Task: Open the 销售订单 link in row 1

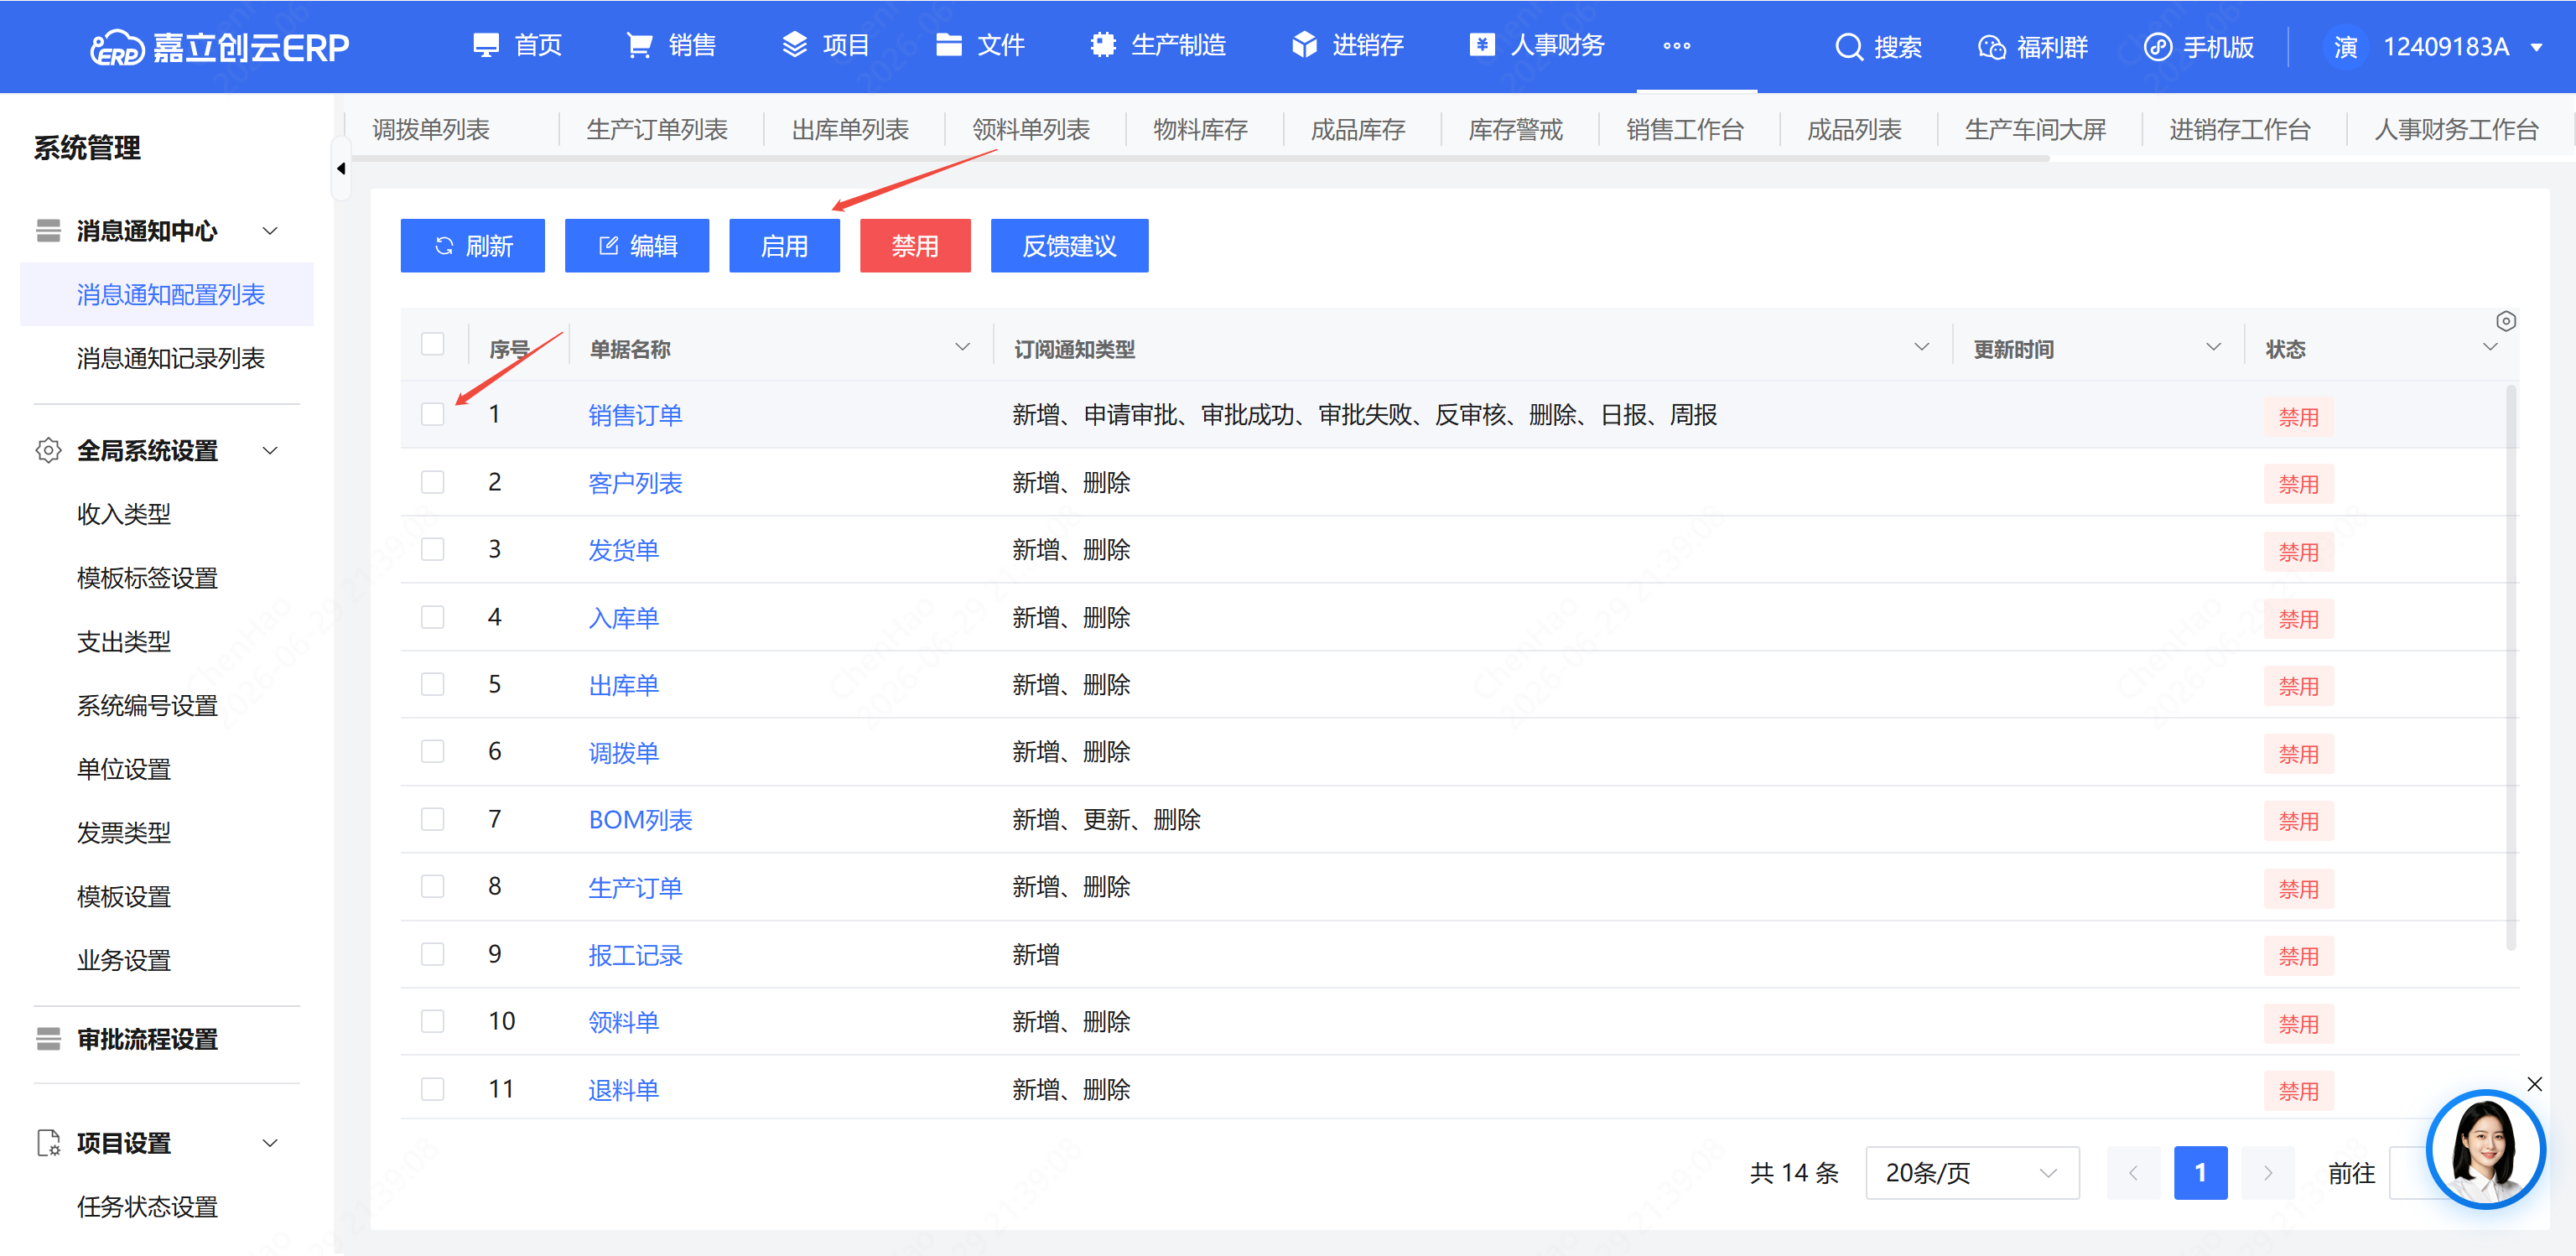Action: pos(635,415)
